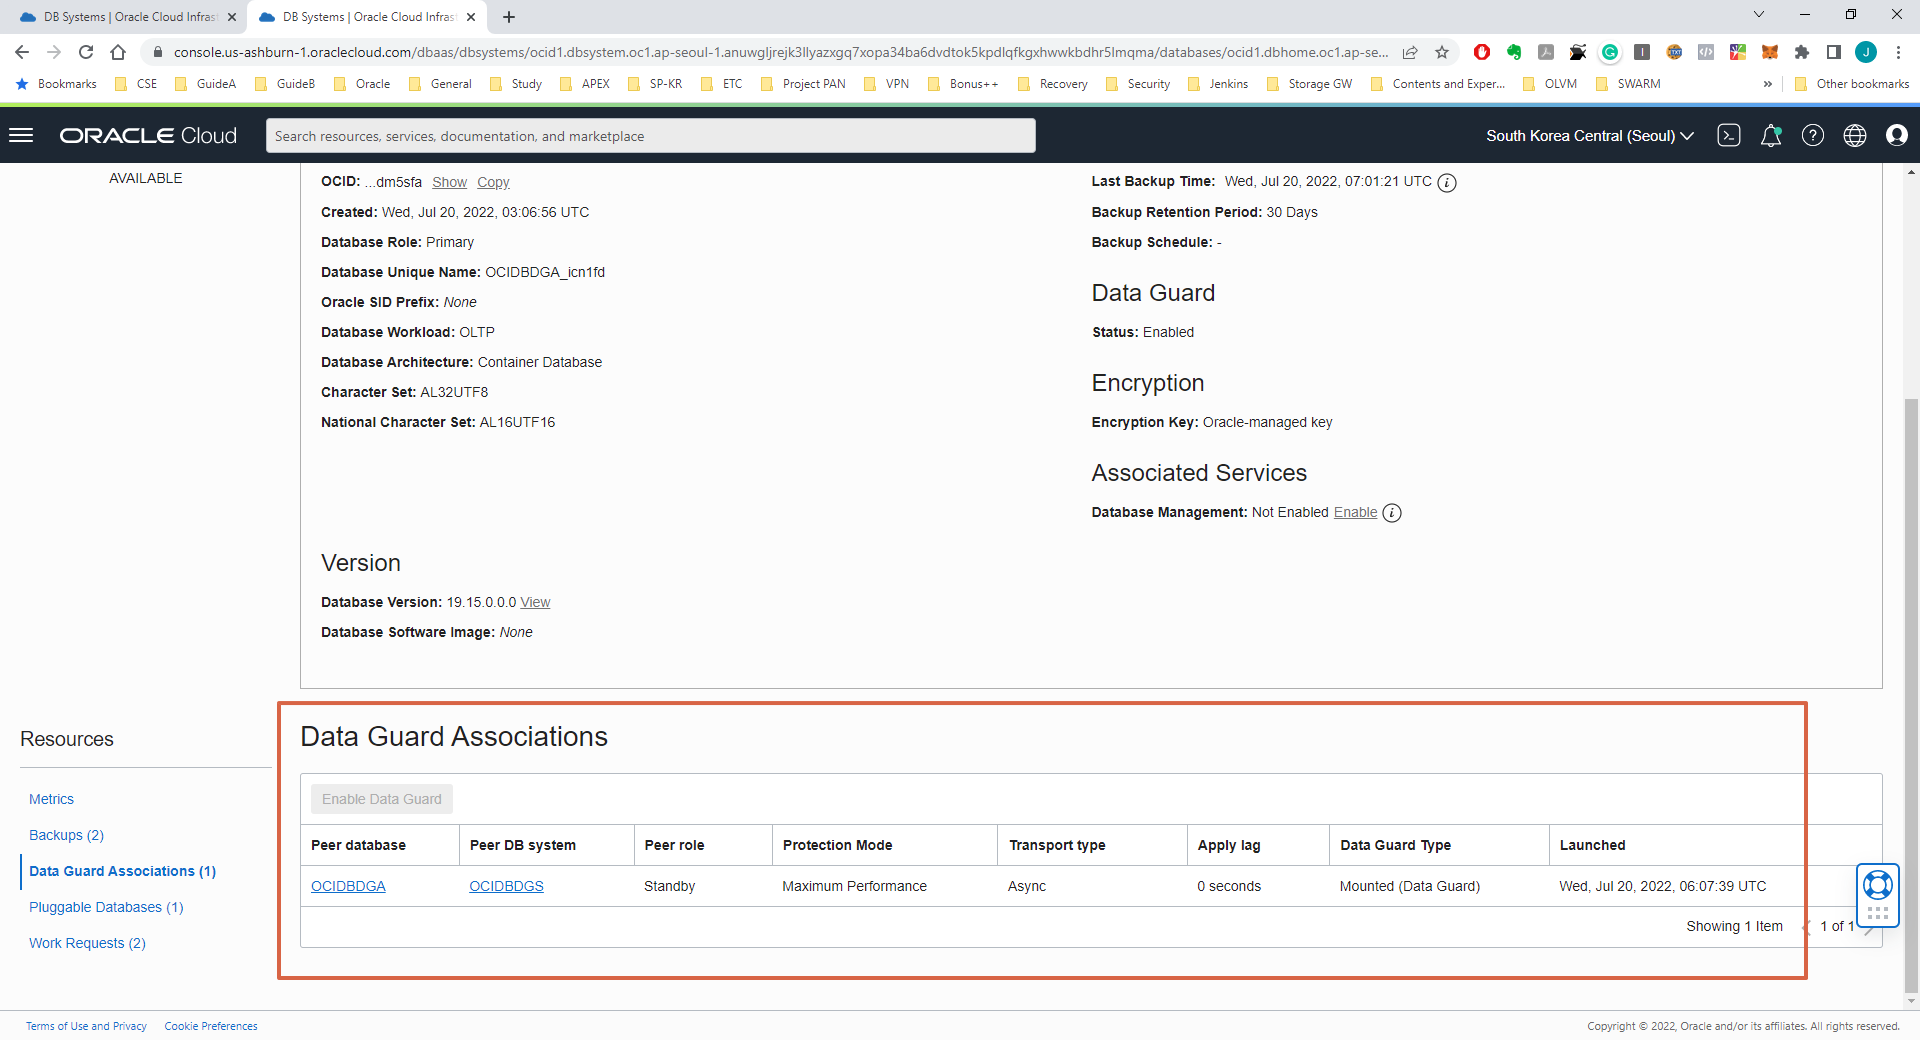Expand the South Korea Central (Seoul) region selector
1920x1040 pixels.
[1590, 135]
